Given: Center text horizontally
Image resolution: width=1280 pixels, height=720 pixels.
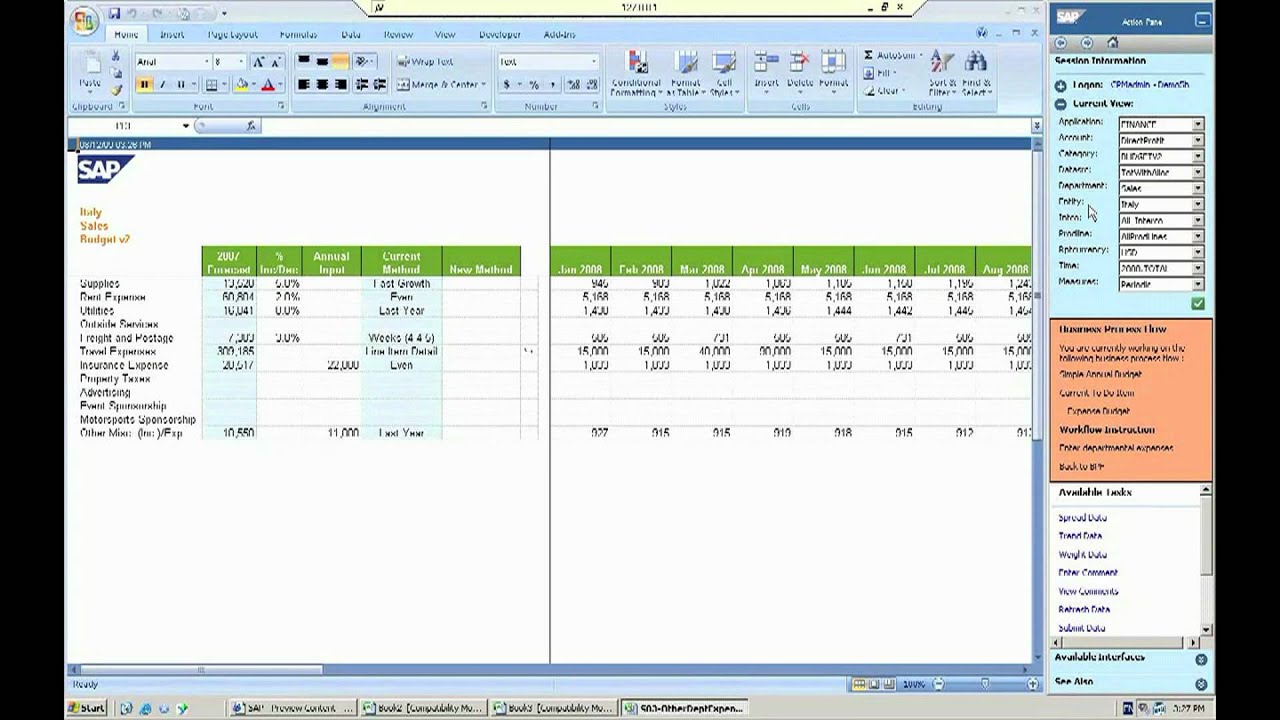Looking at the screenshot, I should [322, 85].
